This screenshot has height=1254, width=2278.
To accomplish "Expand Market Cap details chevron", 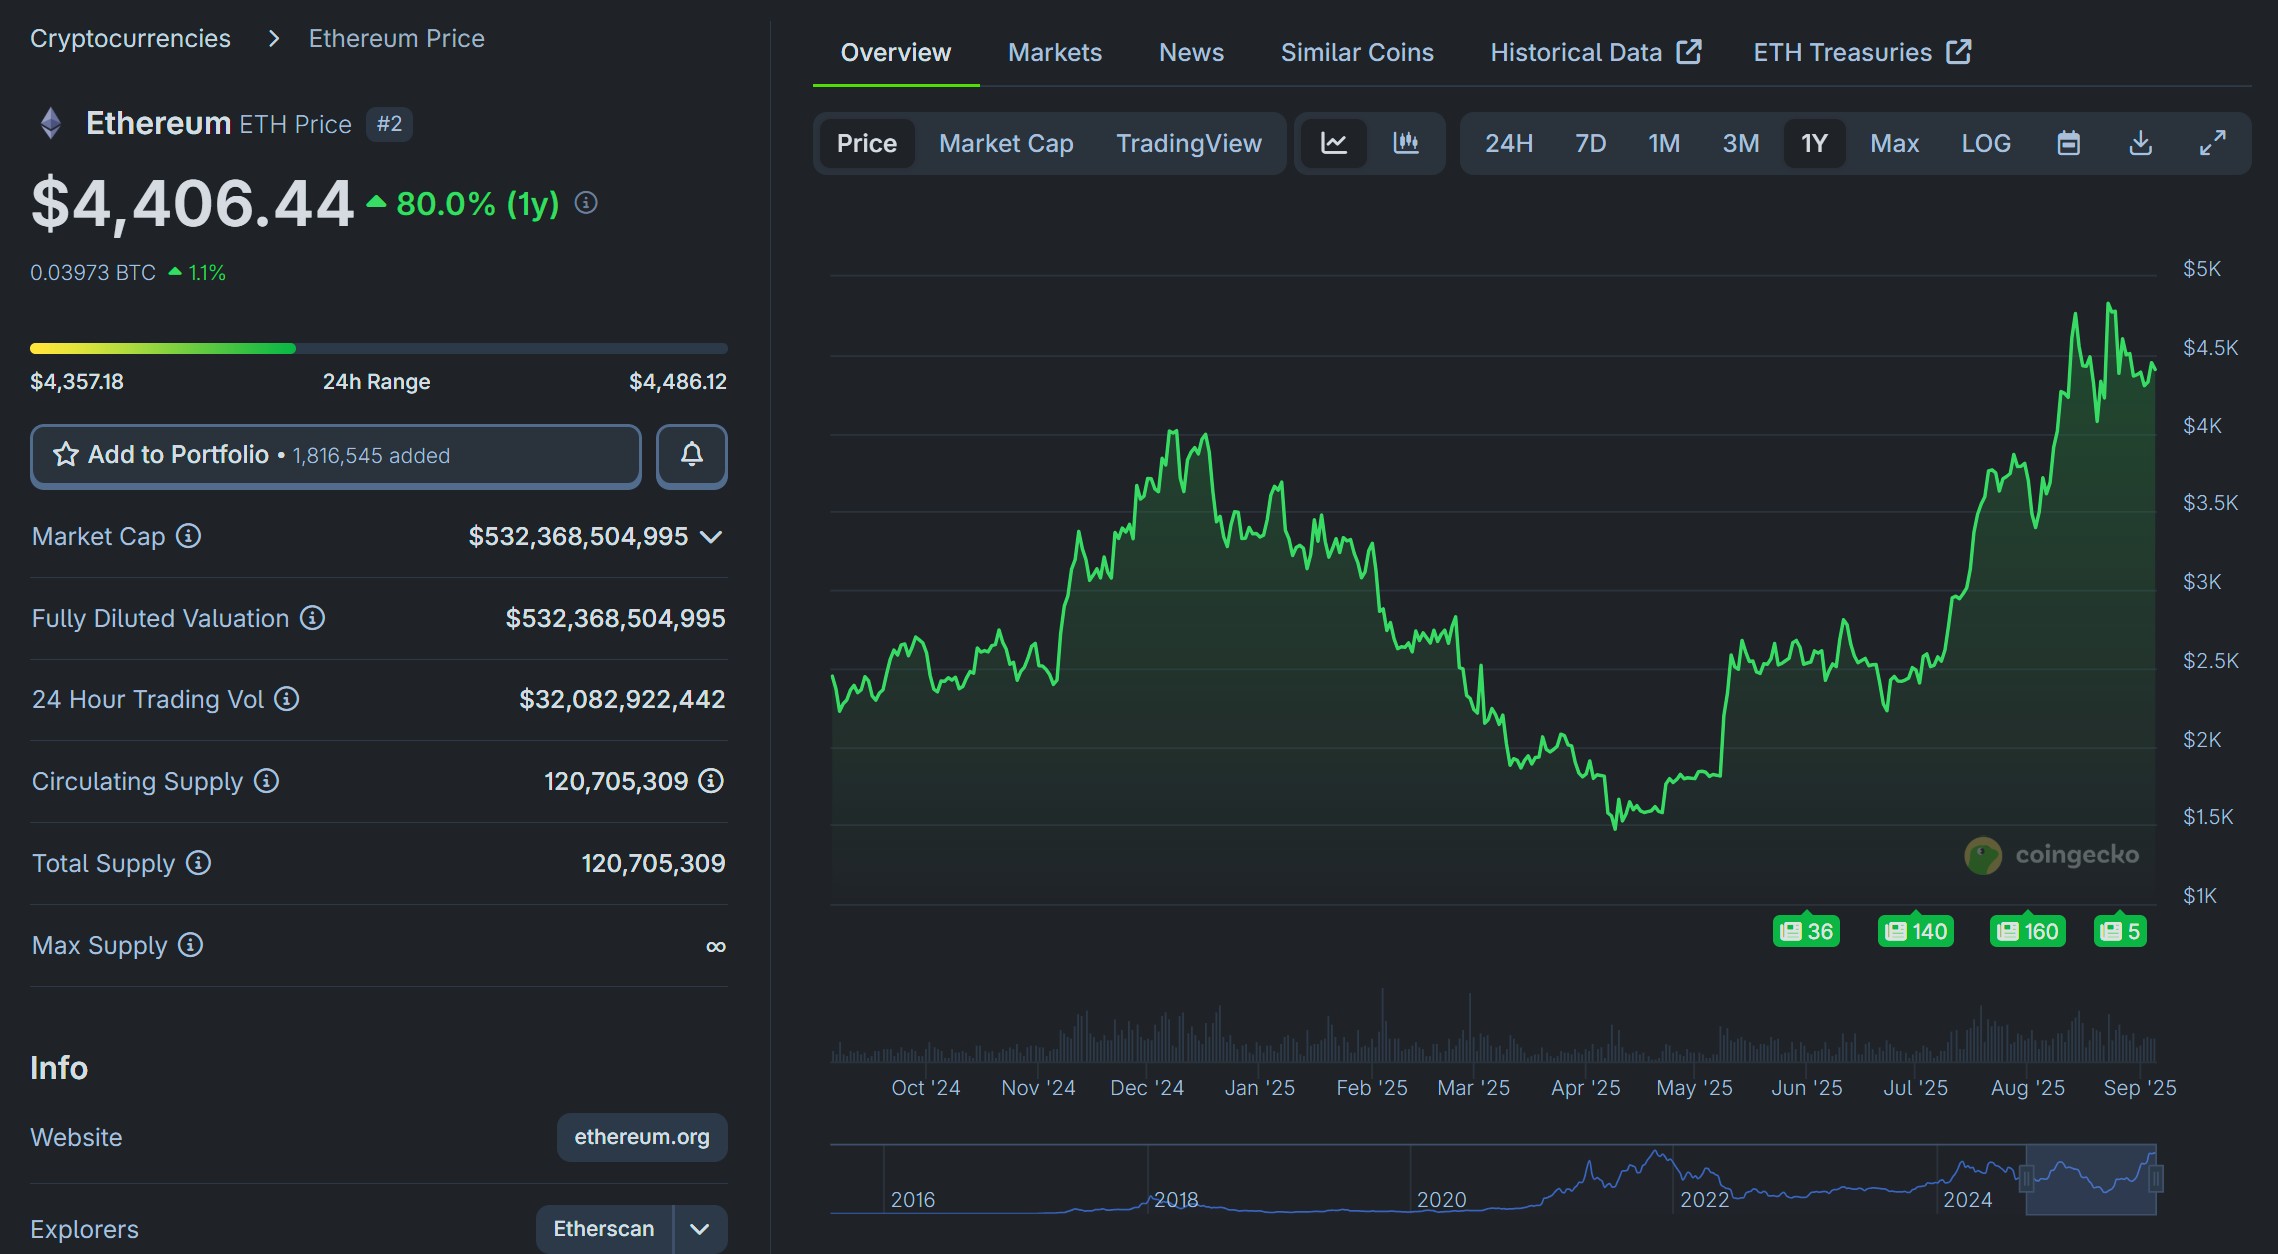I will pos(711,537).
